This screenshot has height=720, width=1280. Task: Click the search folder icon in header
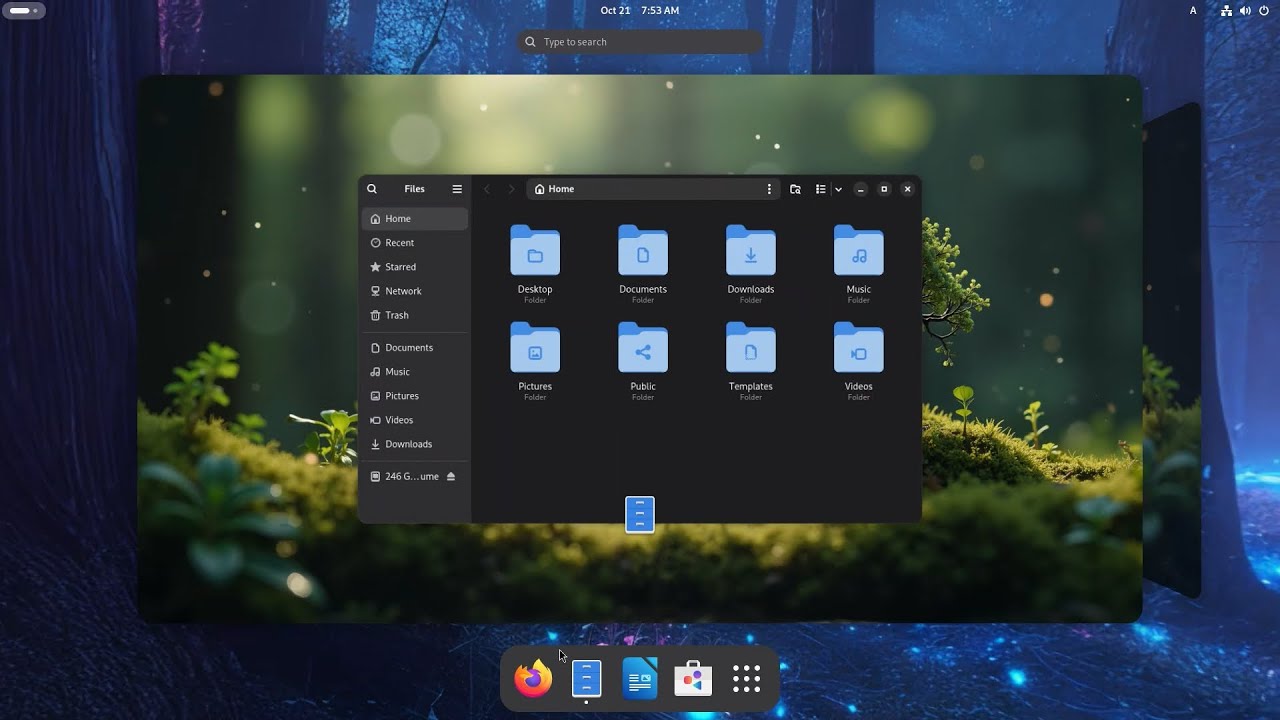click(795, 189)
